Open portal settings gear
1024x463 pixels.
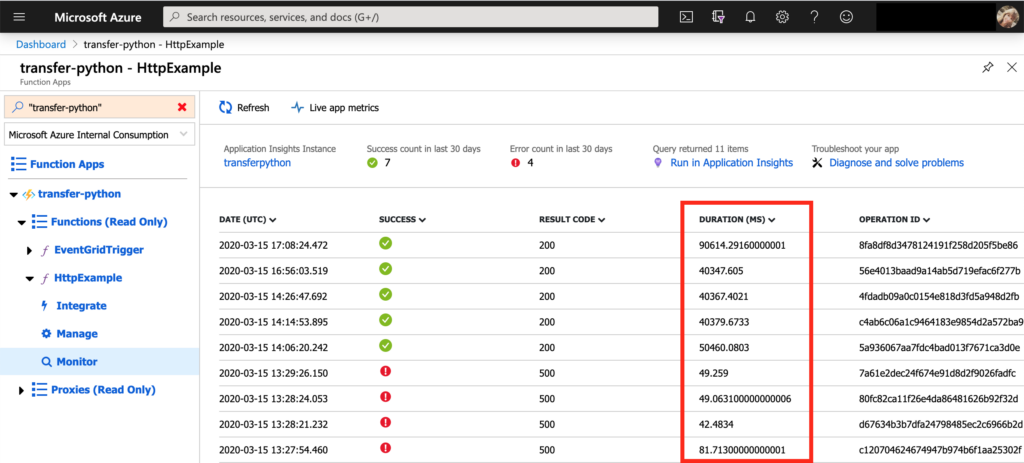[782, 18]
